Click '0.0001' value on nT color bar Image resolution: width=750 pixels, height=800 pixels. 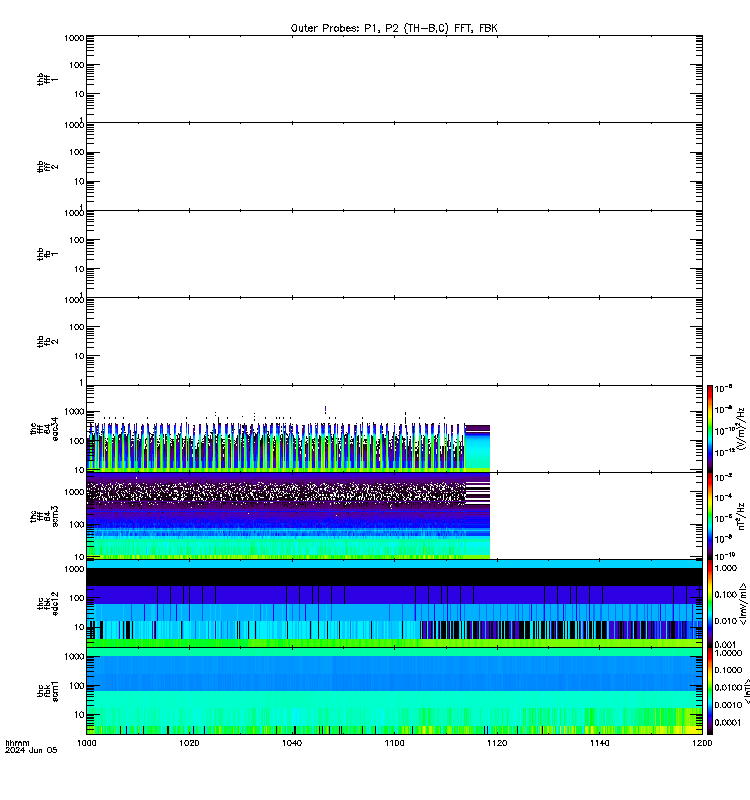pyautogui.click(x=728, y=722)
